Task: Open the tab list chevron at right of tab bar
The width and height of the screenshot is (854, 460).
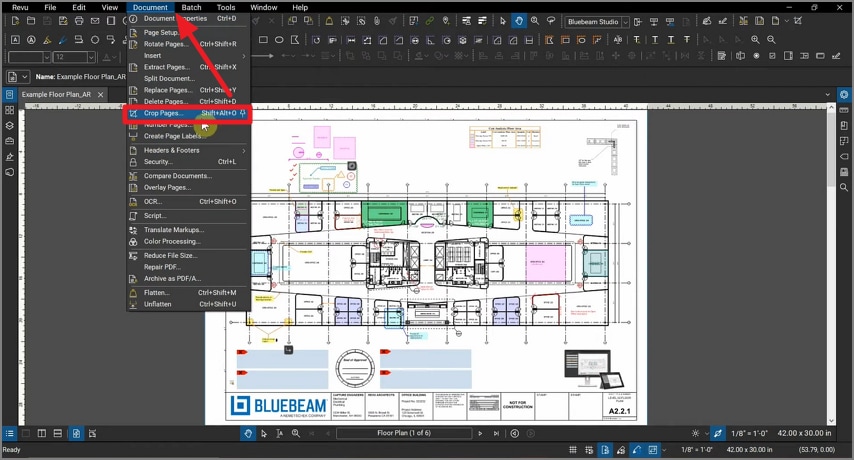Action: coord(827,94)
